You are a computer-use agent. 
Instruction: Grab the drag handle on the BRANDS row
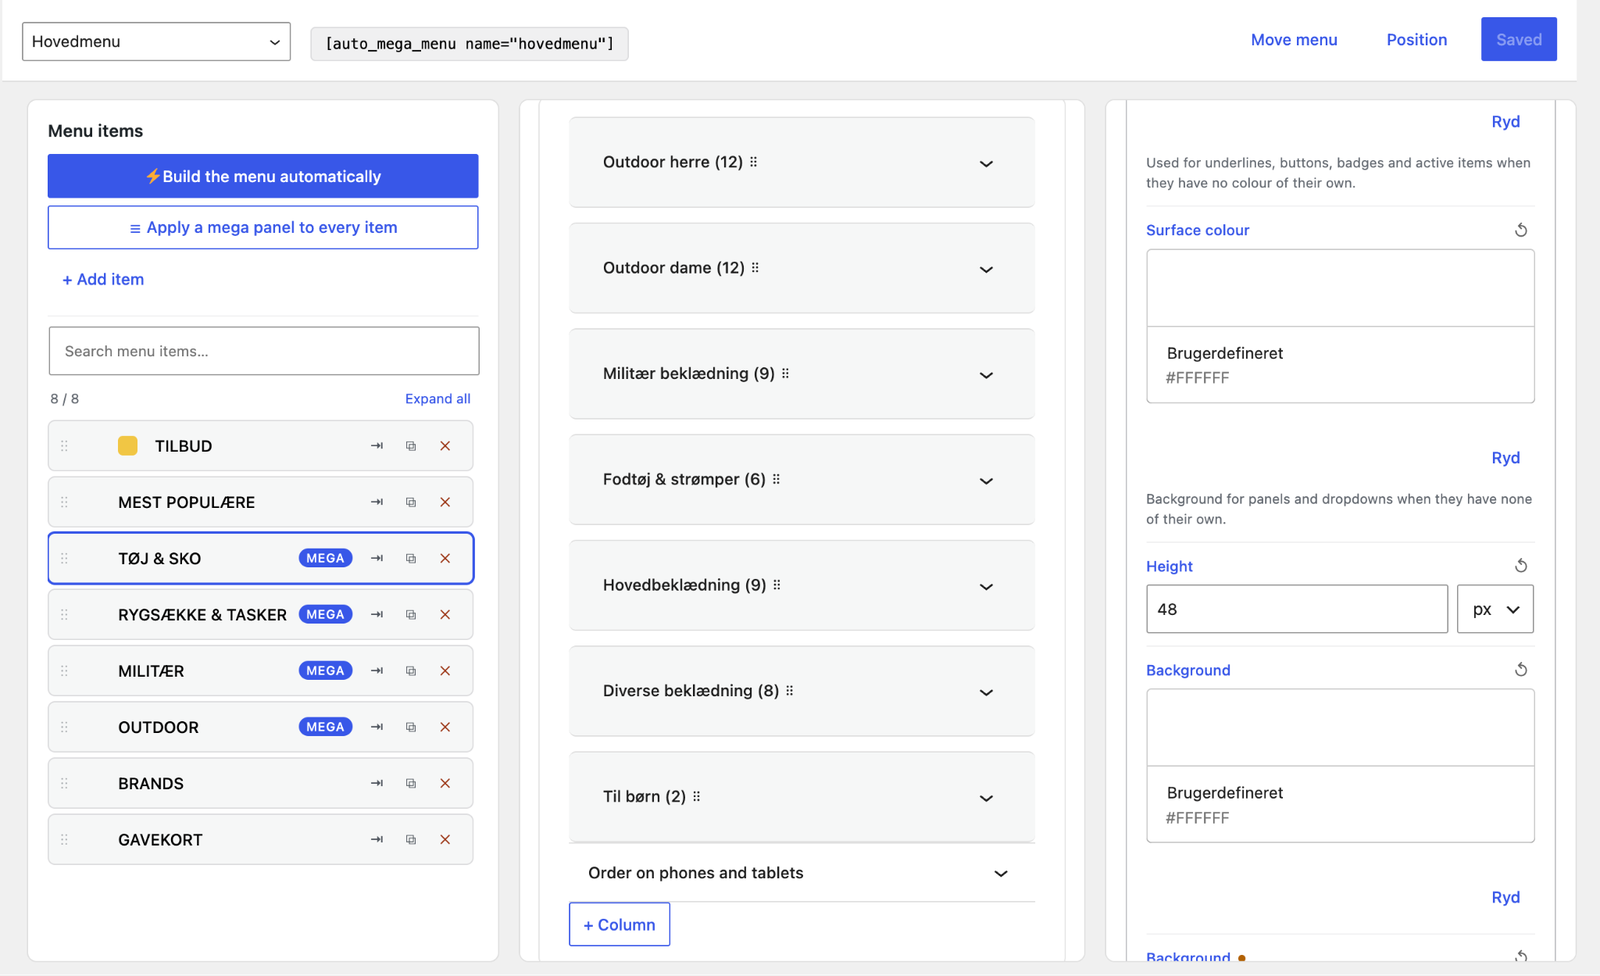pos(64,783)
